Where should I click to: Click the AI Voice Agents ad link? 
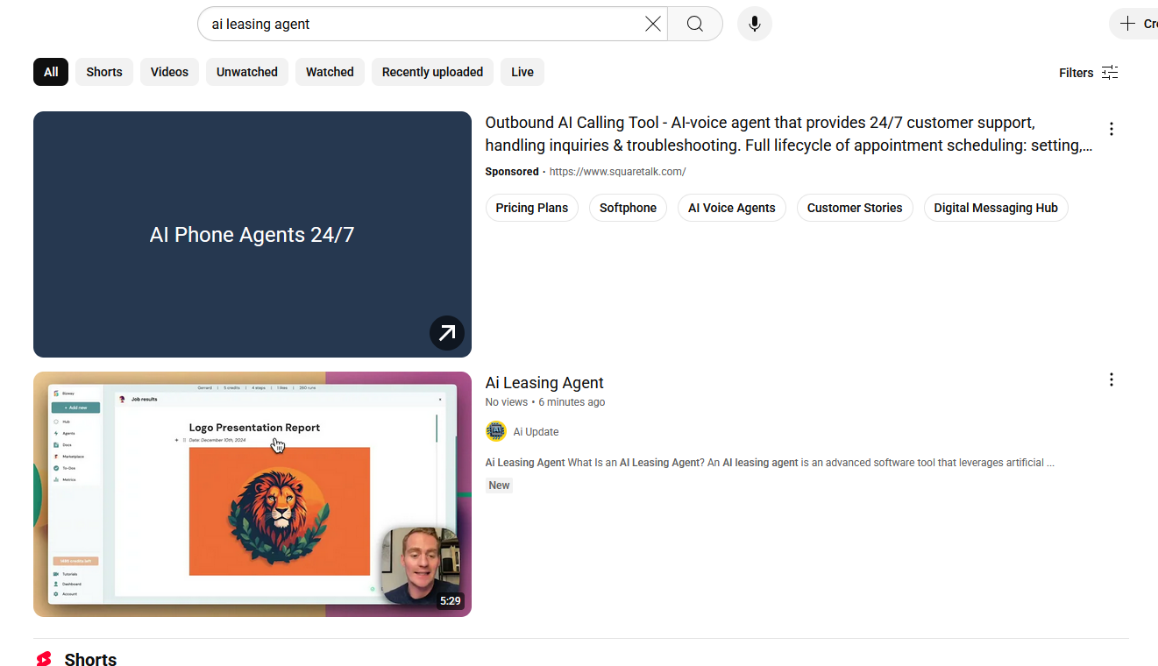tap(731, 207)
